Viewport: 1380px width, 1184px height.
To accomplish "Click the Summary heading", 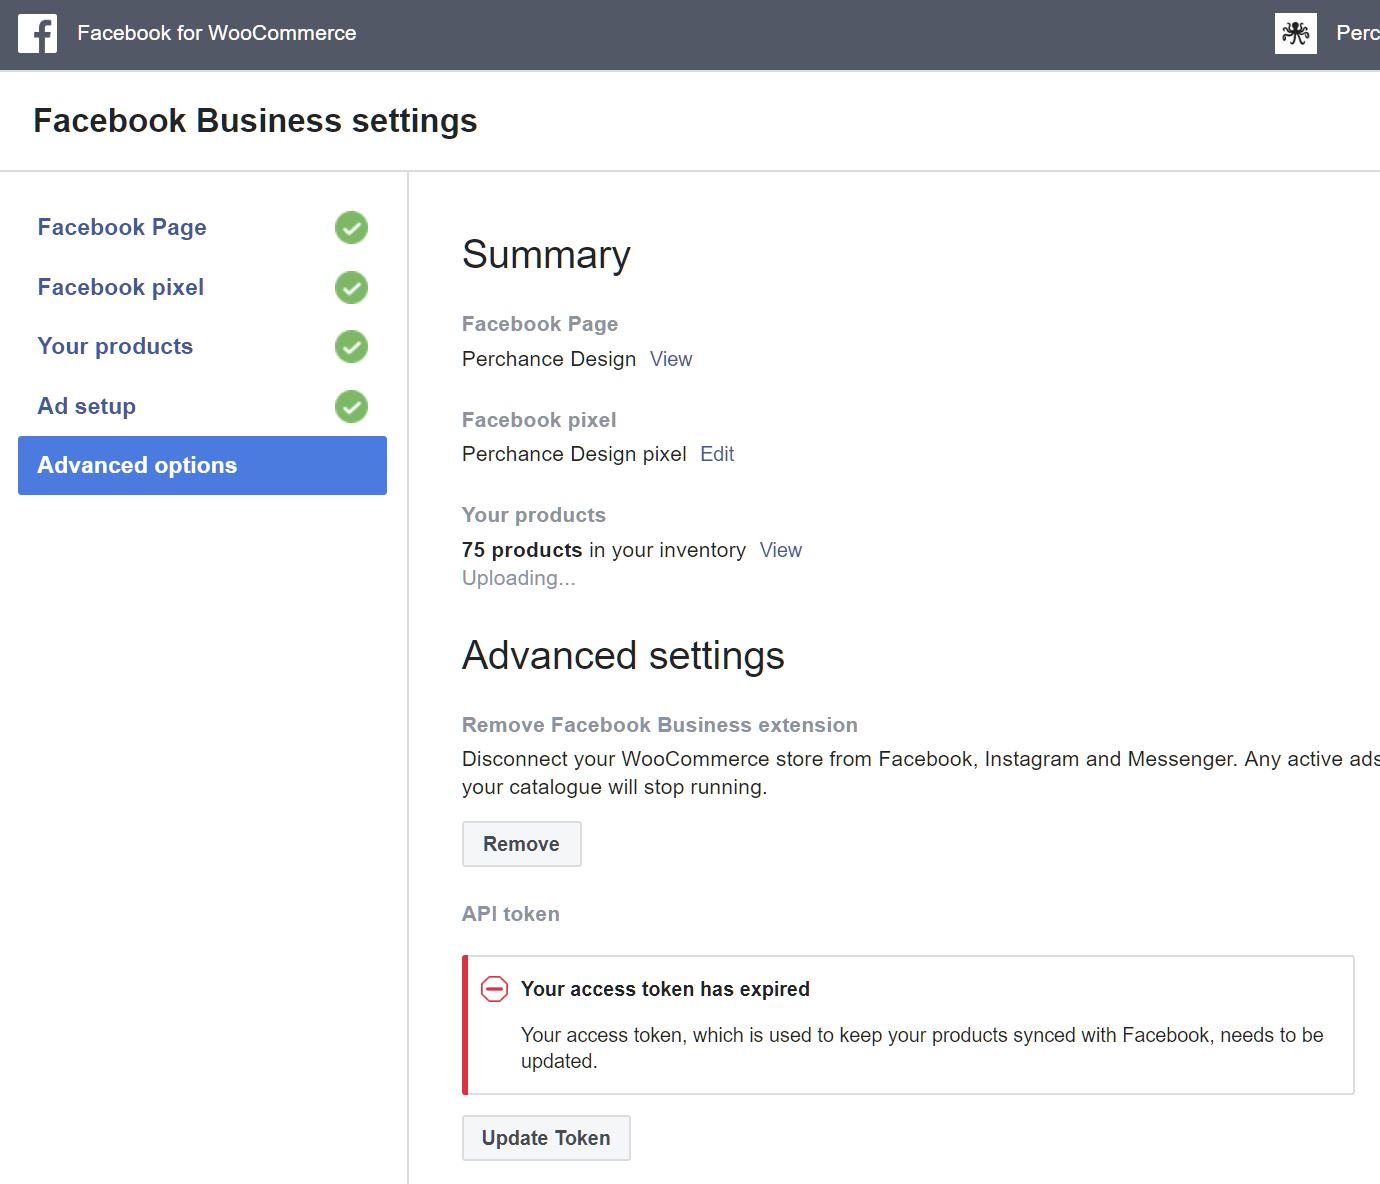I will tap(546, 254).
